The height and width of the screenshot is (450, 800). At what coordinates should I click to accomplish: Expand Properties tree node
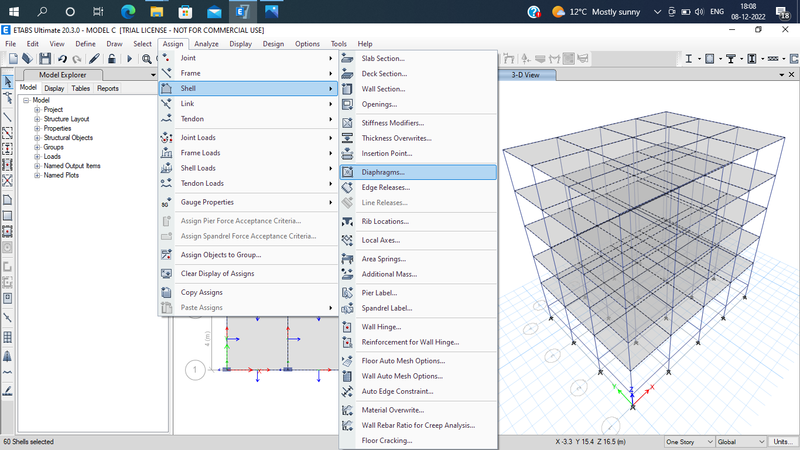click(x=37, y=129)
